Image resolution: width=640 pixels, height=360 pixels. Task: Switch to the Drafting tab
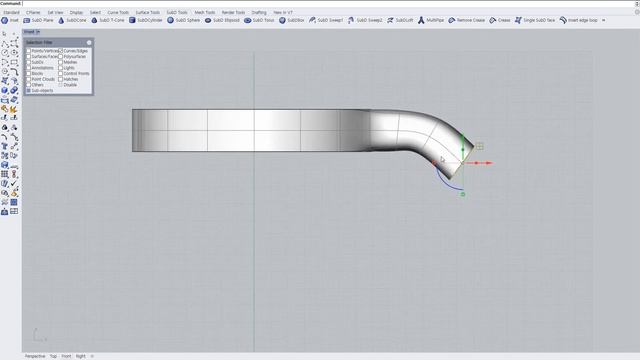tap(259, 13)
